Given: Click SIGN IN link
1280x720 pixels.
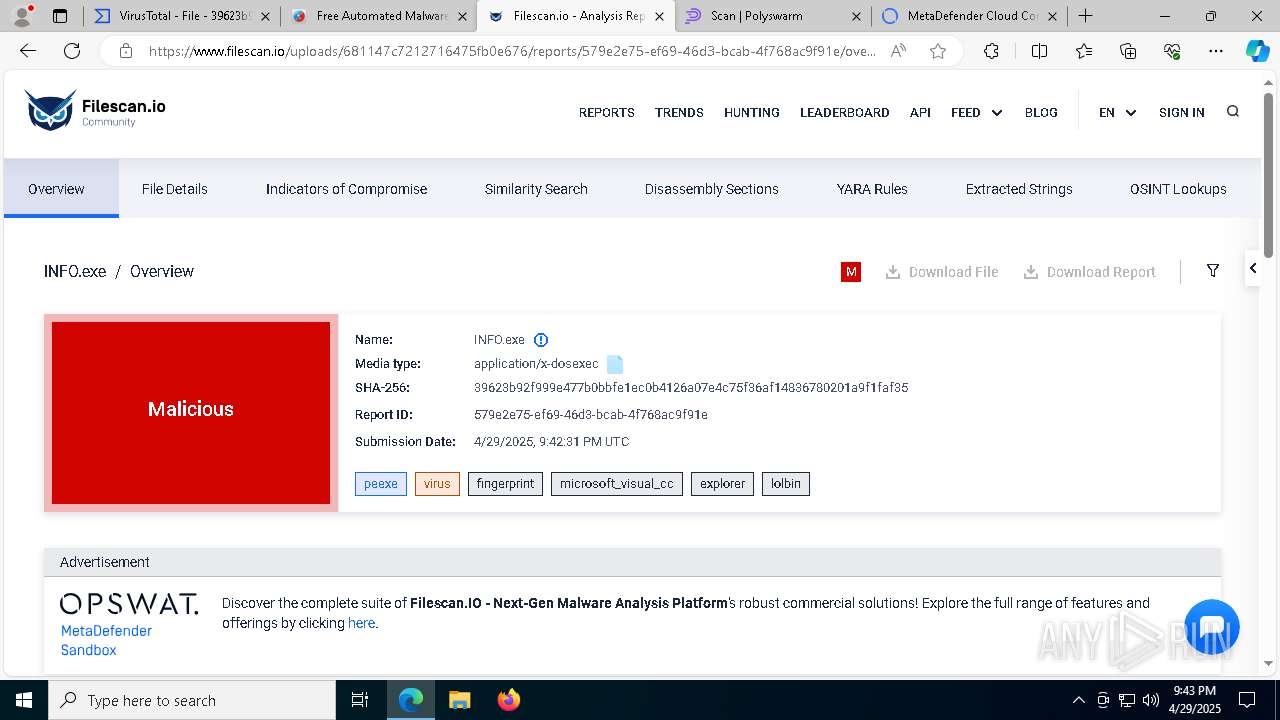Looking at the screenshot, I should pos(1182,113).
